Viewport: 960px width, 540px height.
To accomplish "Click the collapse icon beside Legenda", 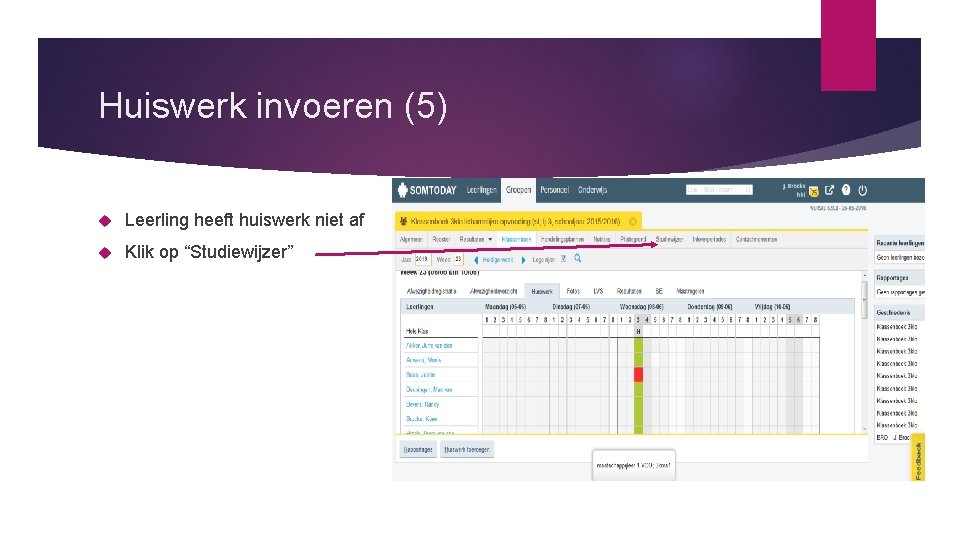I will [563, 259].
